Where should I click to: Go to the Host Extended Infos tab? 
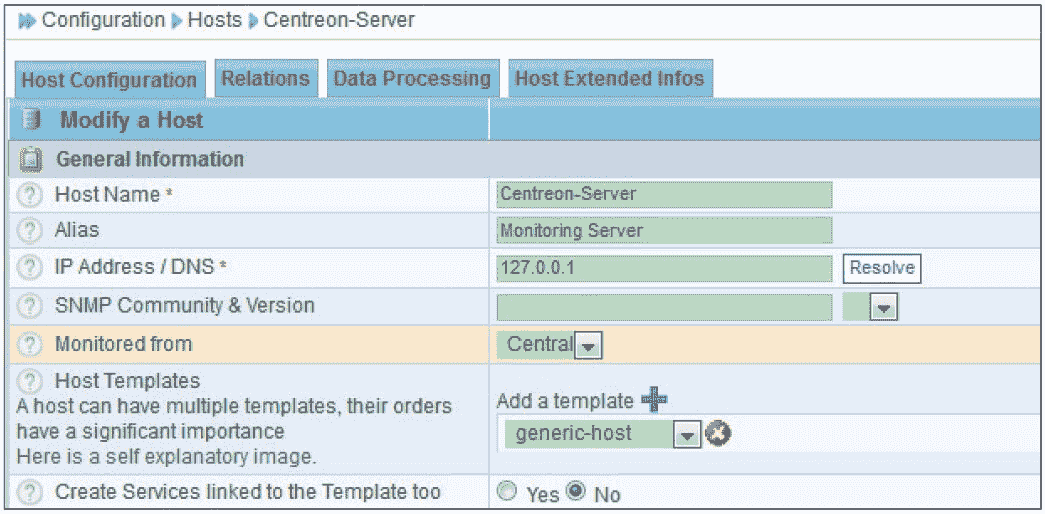click(609, 79)
